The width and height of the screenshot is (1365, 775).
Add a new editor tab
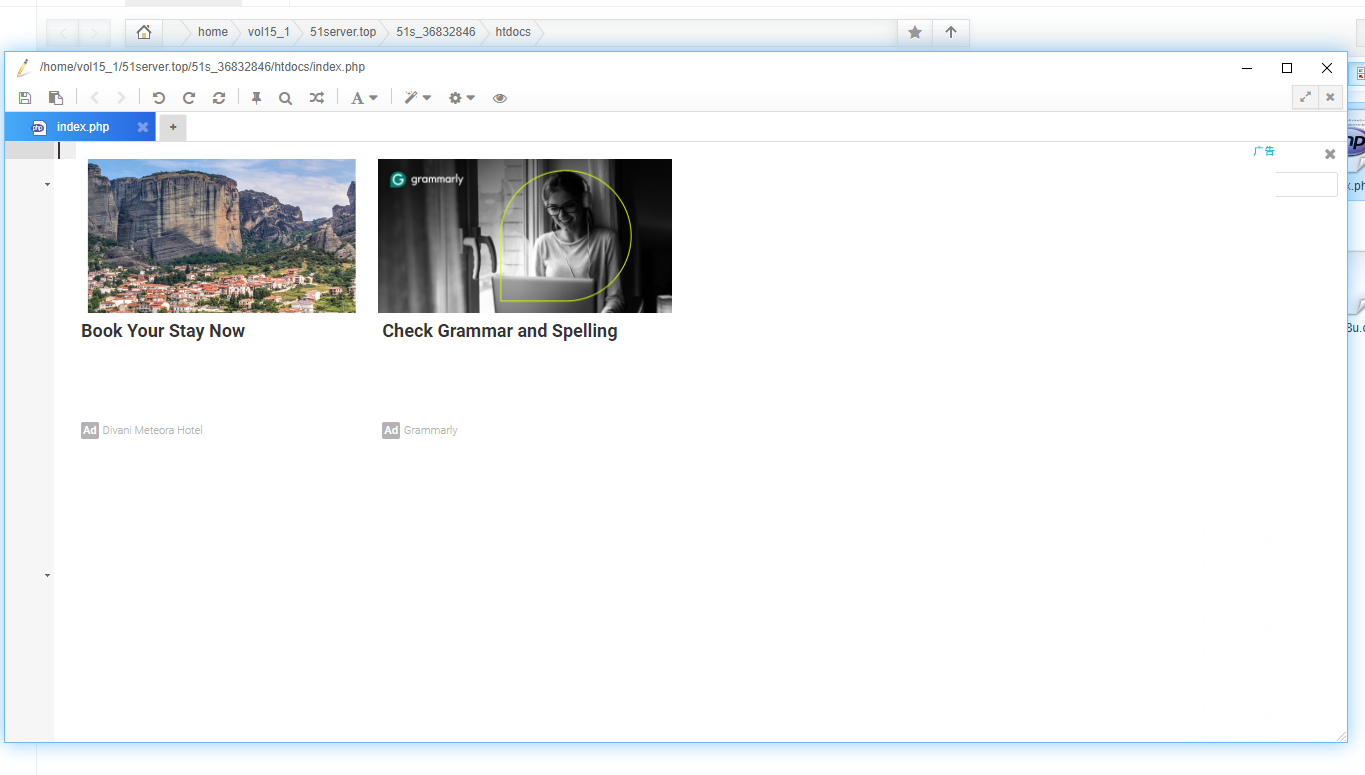(x=173, y=127)
